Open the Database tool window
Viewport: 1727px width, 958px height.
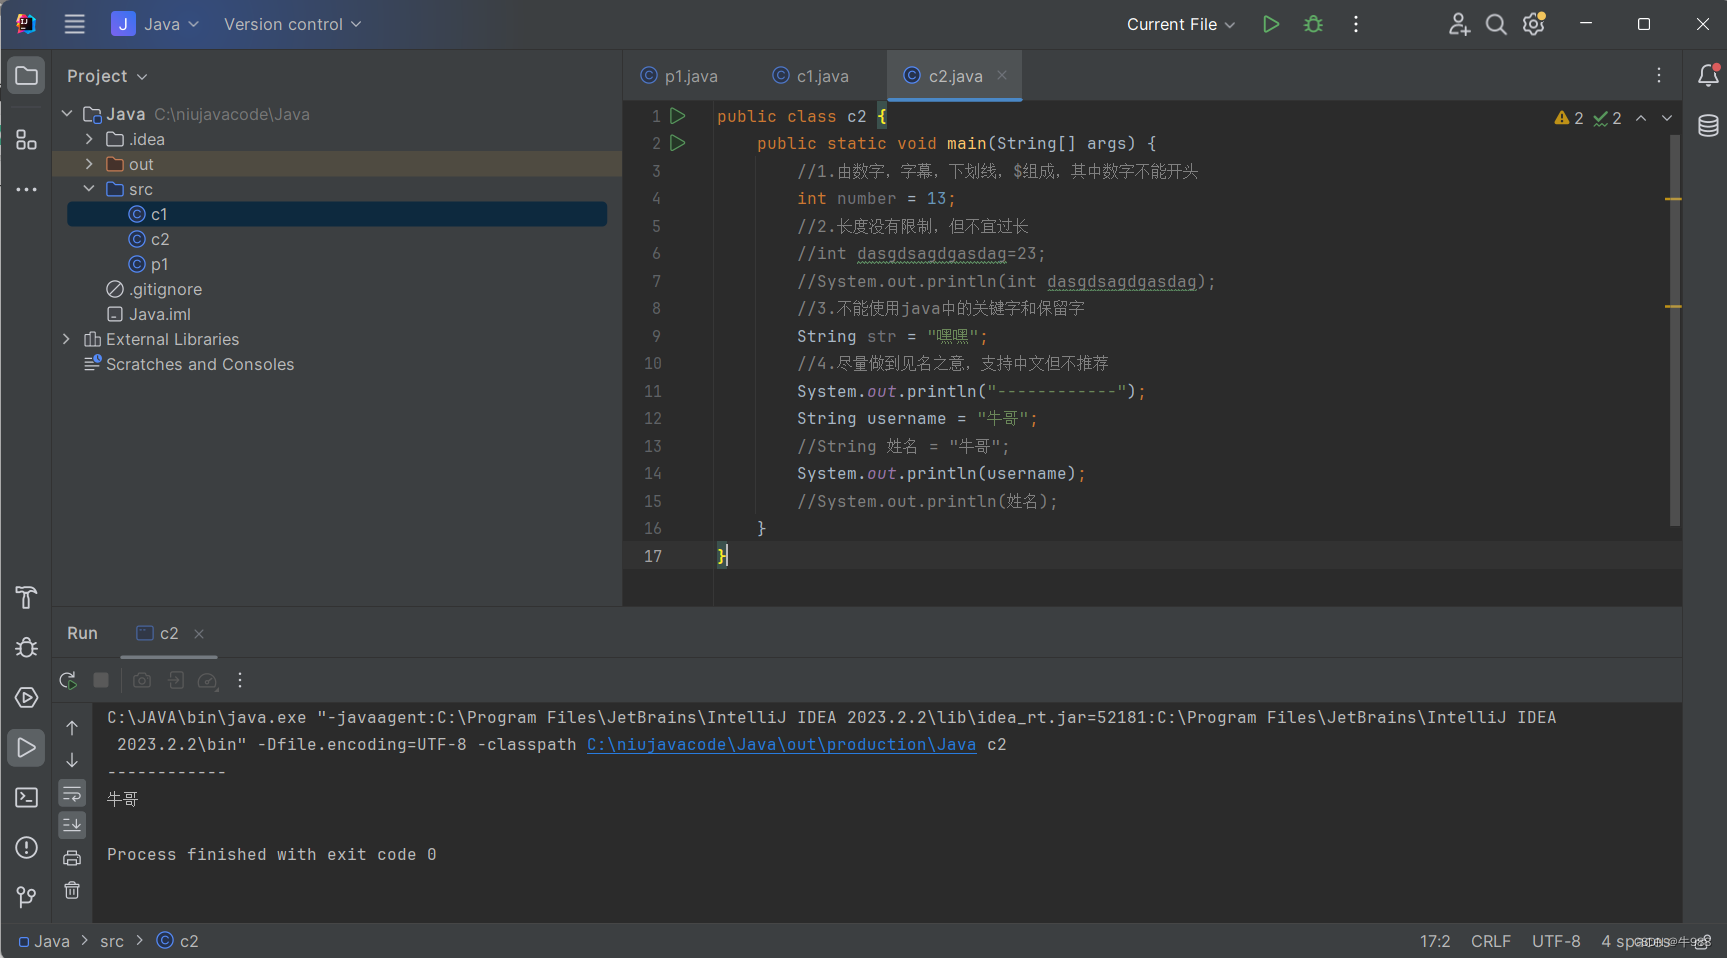click(x=1707, y=126)
